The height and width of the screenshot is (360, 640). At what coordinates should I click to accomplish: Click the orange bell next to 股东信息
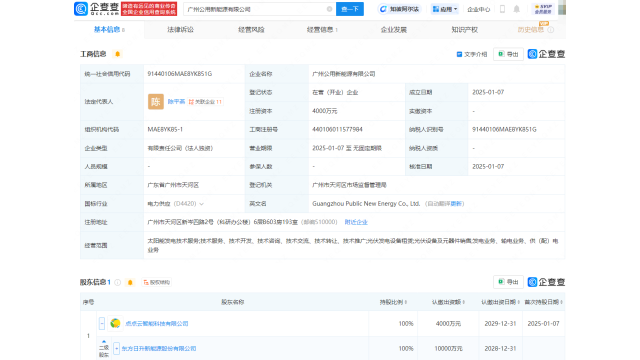pos(130,282)
